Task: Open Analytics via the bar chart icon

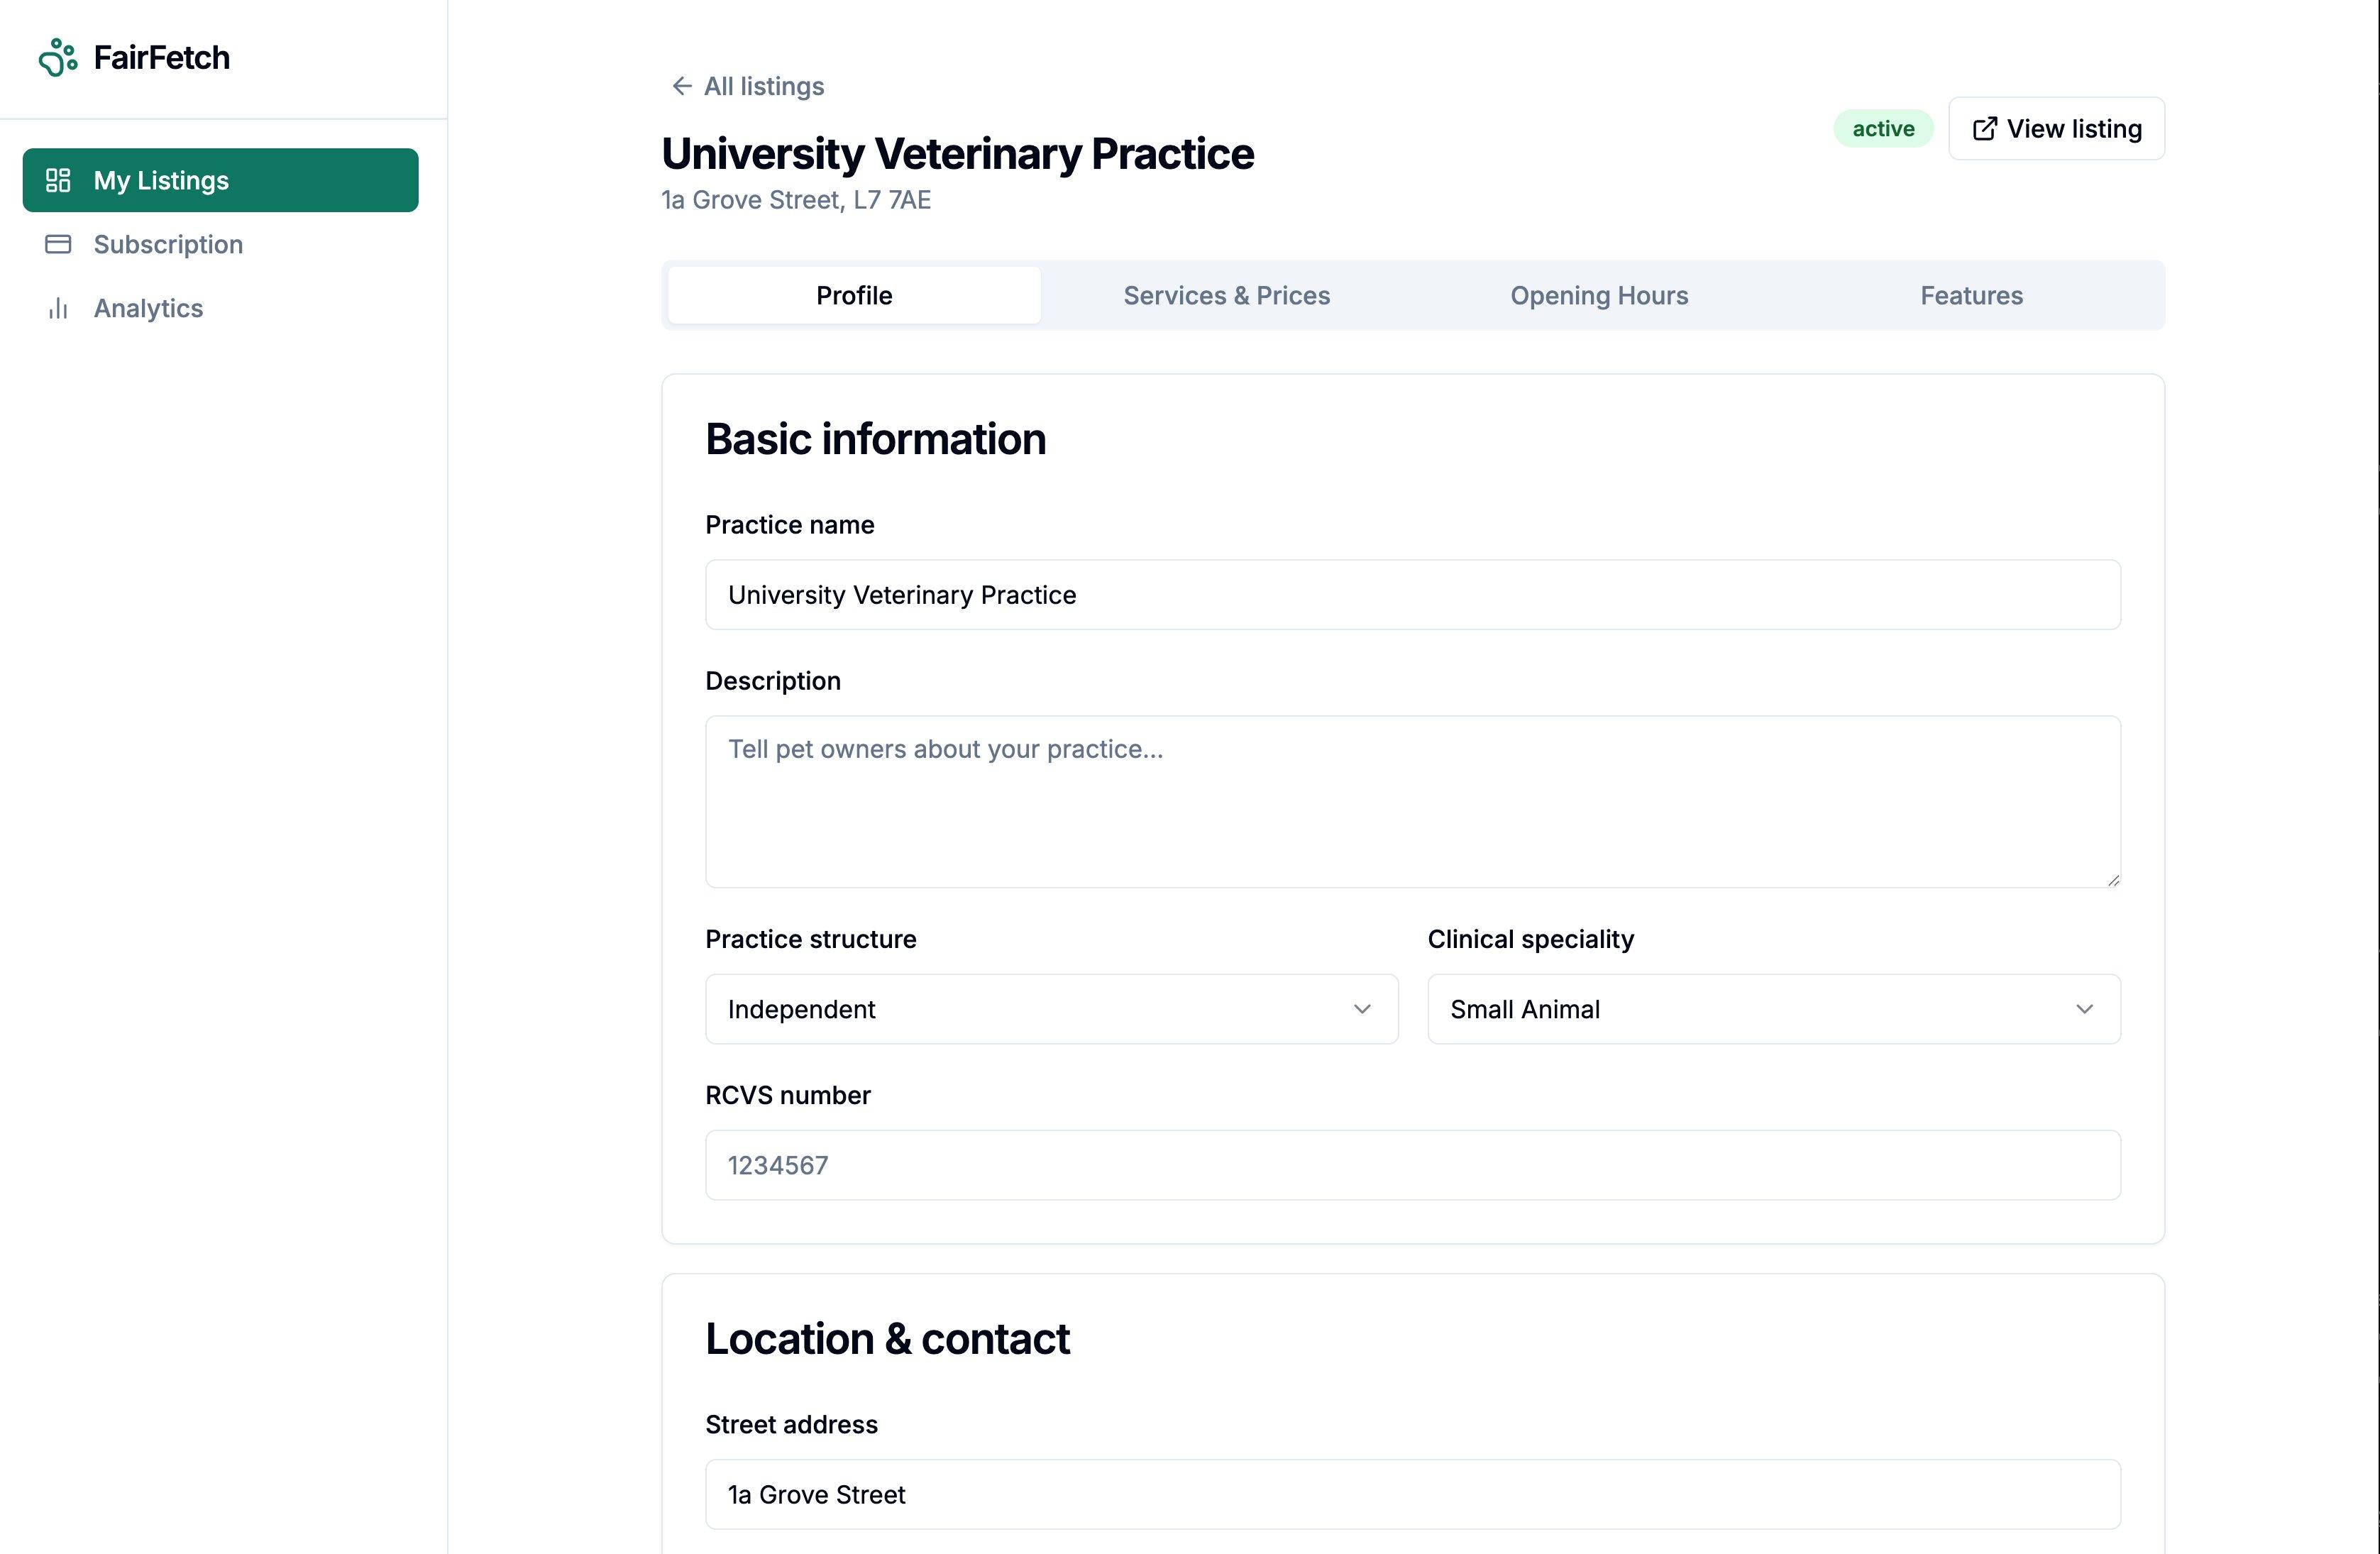Action: (x=58, y=308)
